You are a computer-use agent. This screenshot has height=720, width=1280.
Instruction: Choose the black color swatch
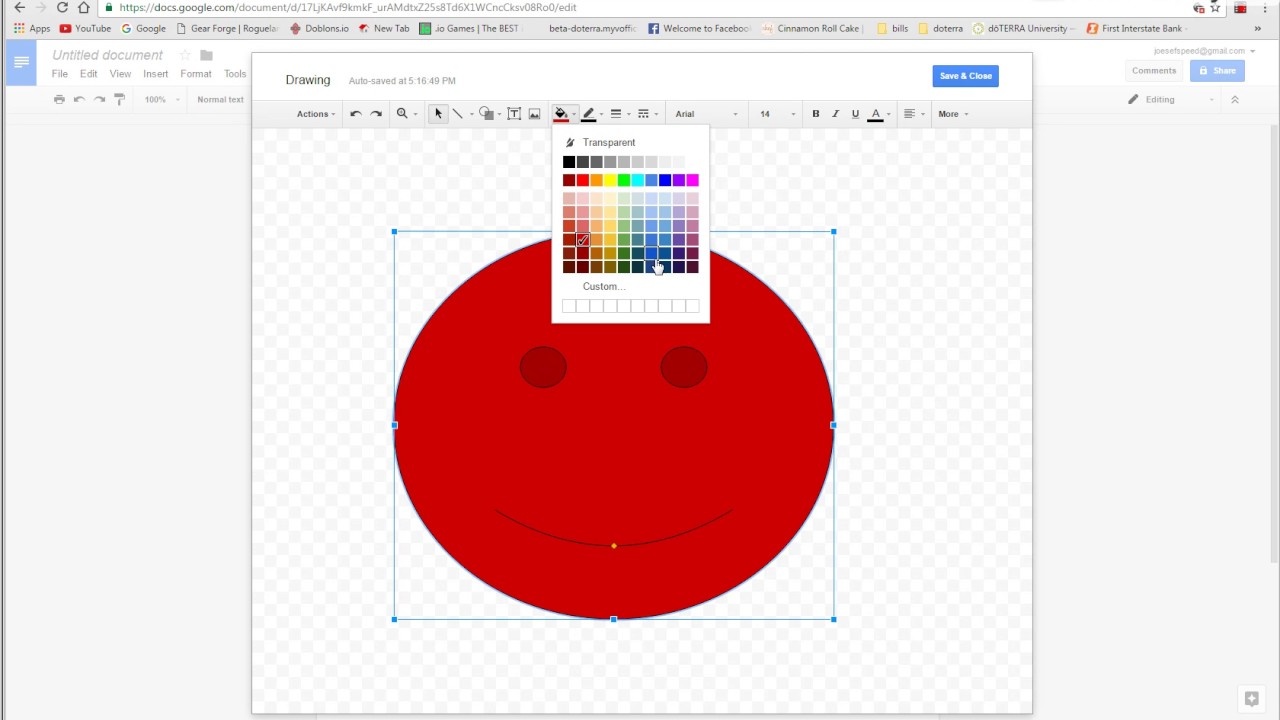pos(569,162)
